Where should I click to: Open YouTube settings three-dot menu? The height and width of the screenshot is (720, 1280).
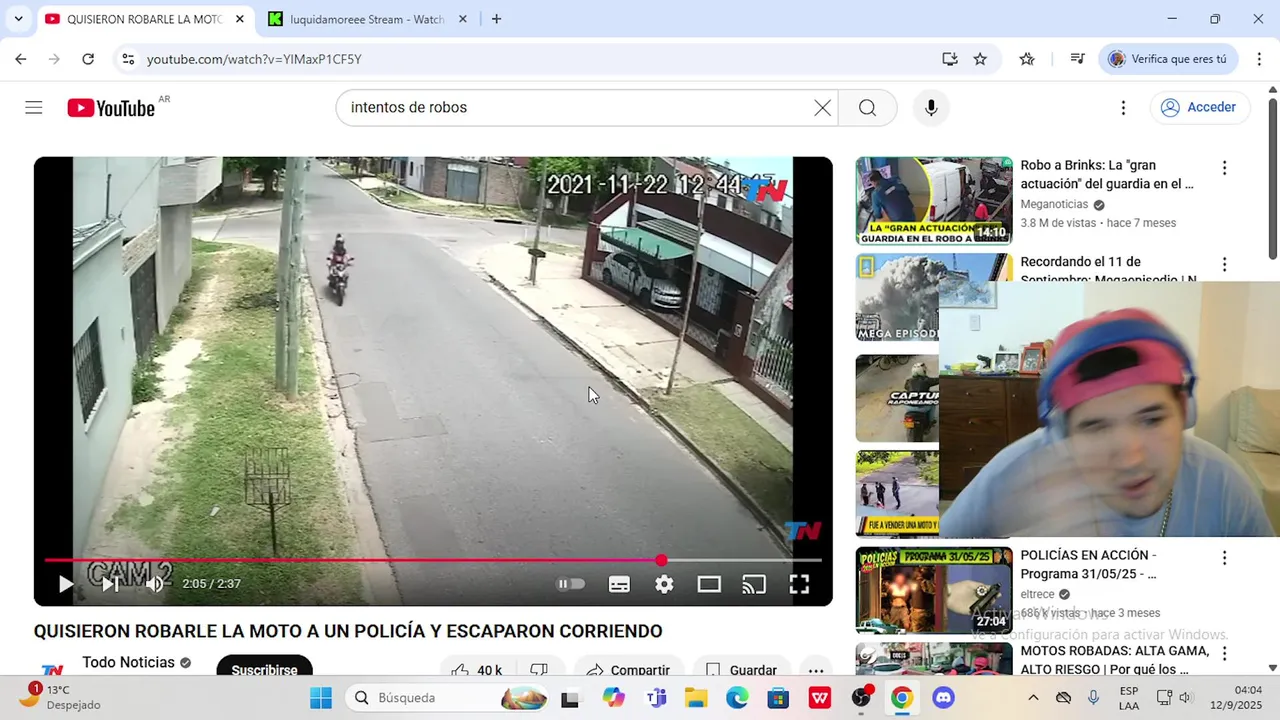coord(1123,108)
